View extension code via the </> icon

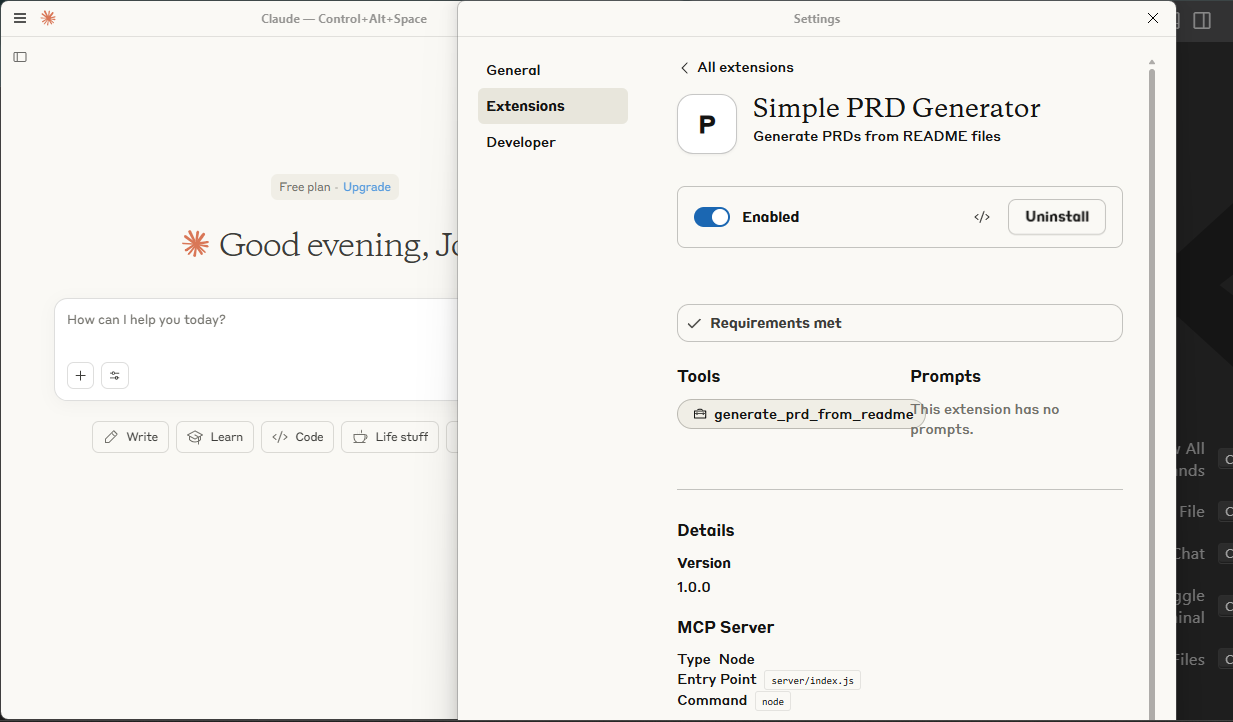point(981,216)
